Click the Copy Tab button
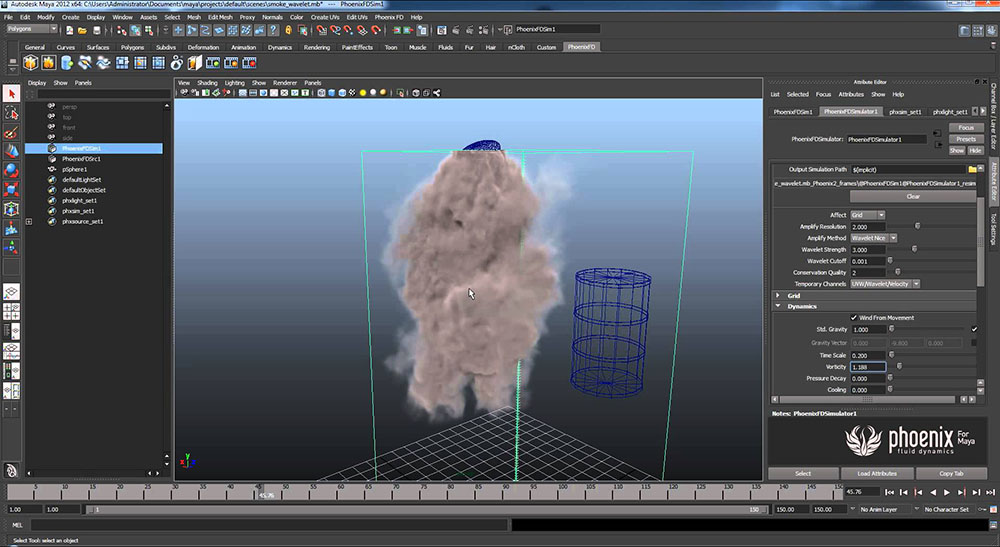This screenshot has width=1000, height=547. click(x=951, y=474)
